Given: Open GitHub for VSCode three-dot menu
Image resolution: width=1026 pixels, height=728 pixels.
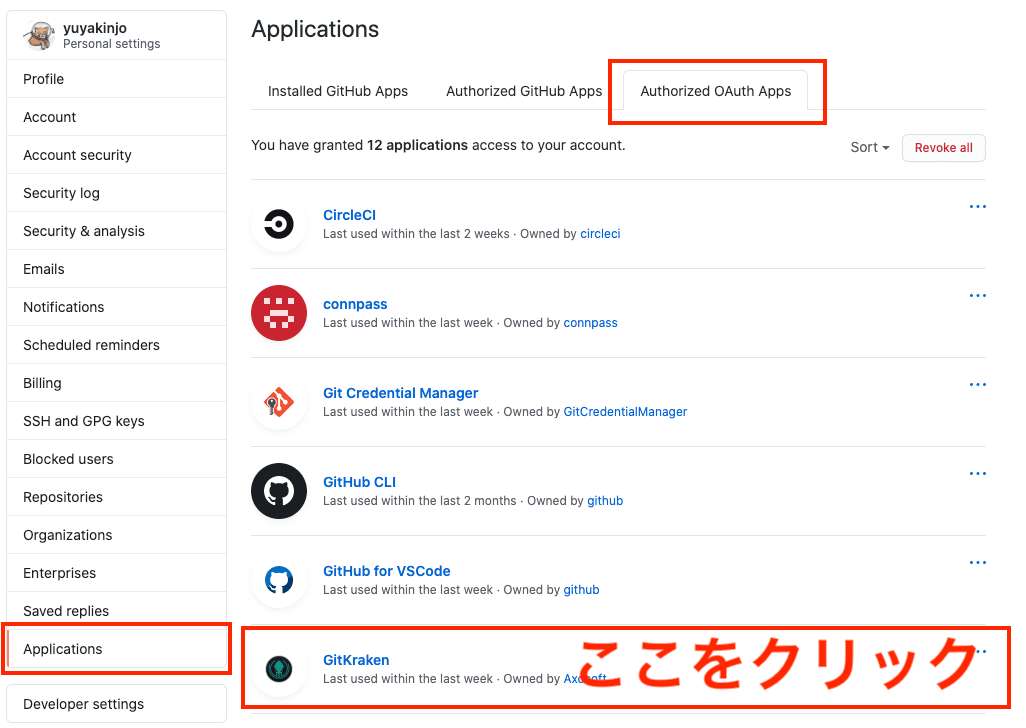Looking at the screenshot, I should pyautogui.click(x=977, y=563).
